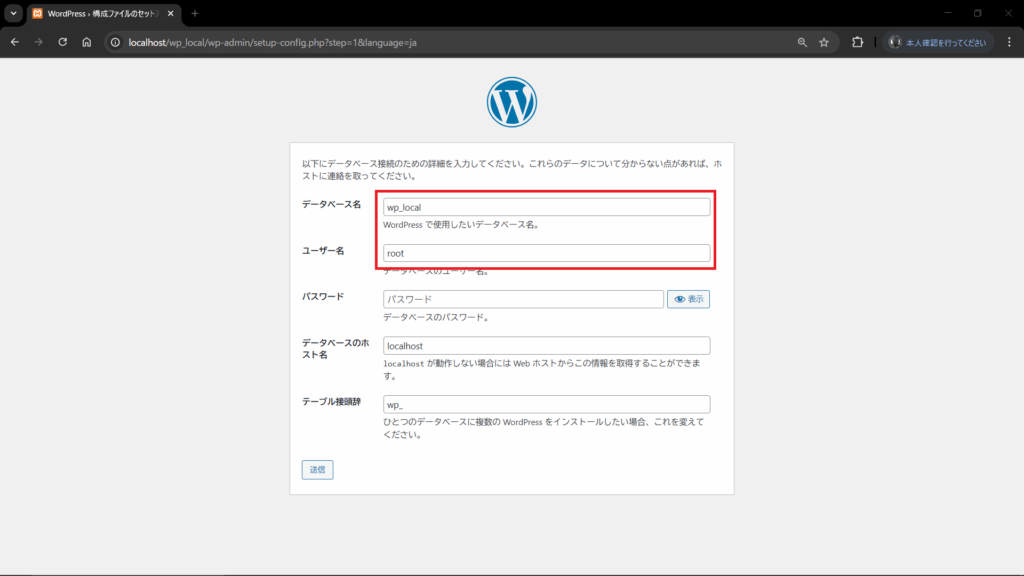The height and width of the screenshot is (576, 1024).
Task: Click the browser forward arrow
Action: [39, 42]
